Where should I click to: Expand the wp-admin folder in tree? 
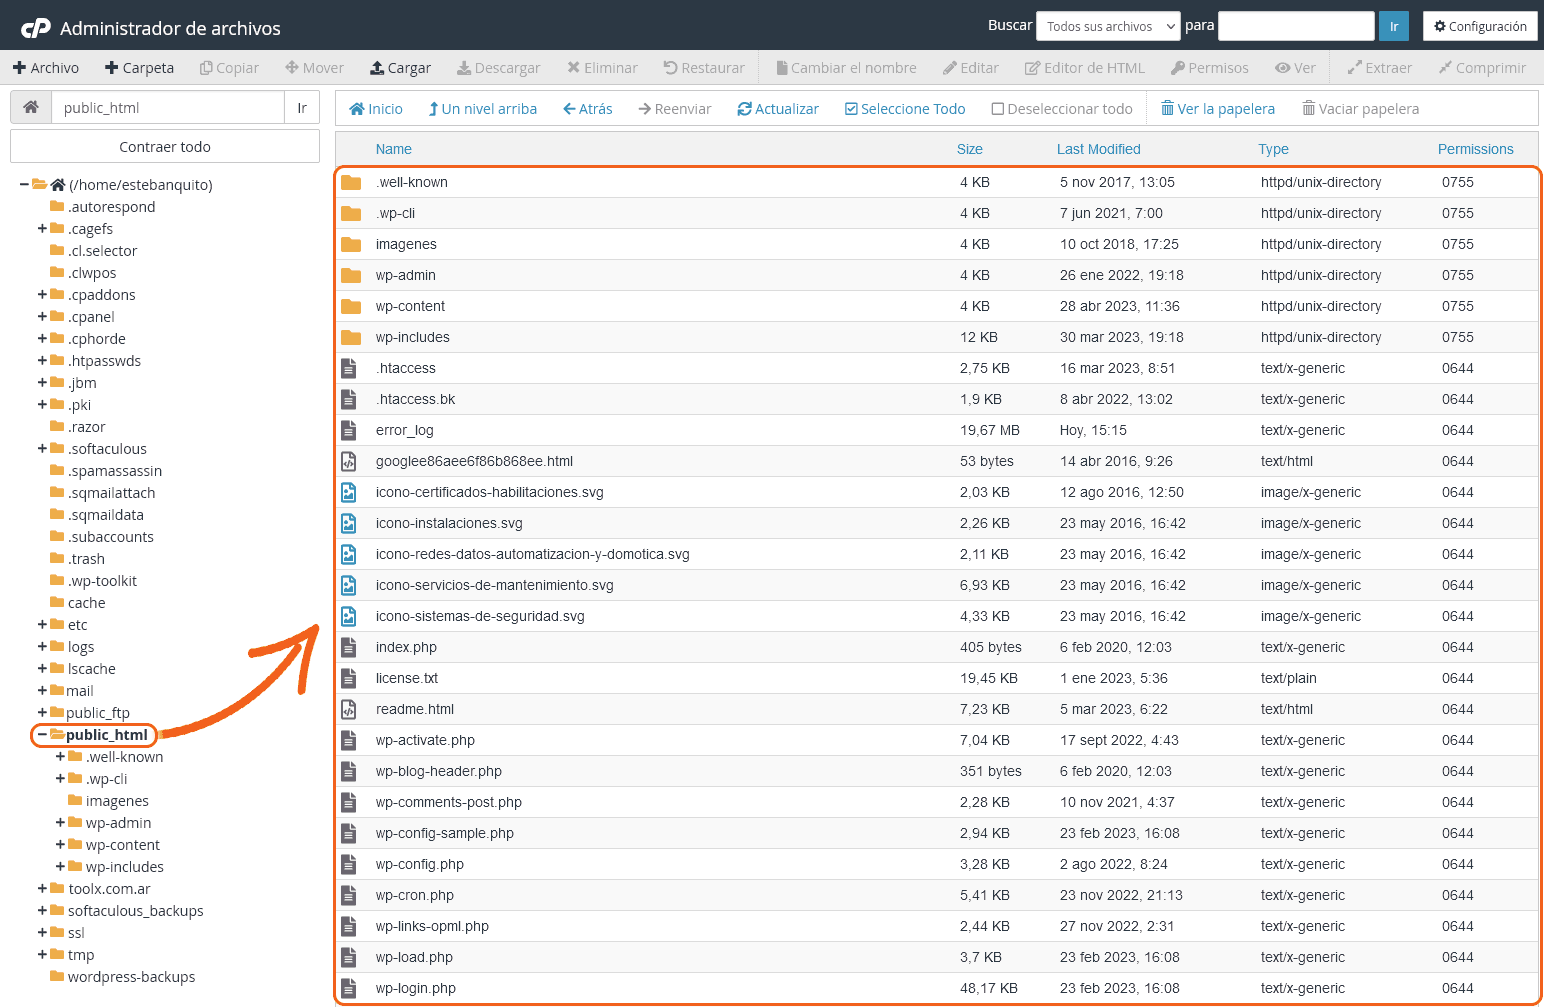(x=60, y=823)
